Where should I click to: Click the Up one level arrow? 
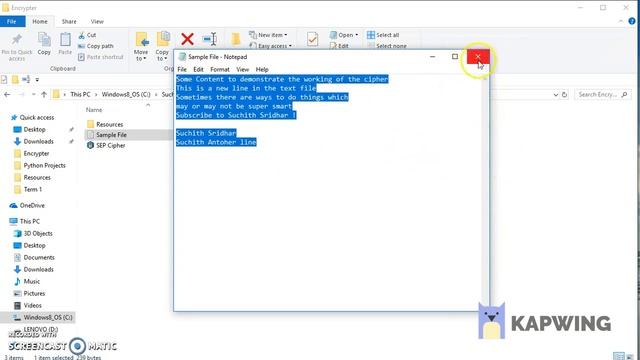tap(44, 95)
